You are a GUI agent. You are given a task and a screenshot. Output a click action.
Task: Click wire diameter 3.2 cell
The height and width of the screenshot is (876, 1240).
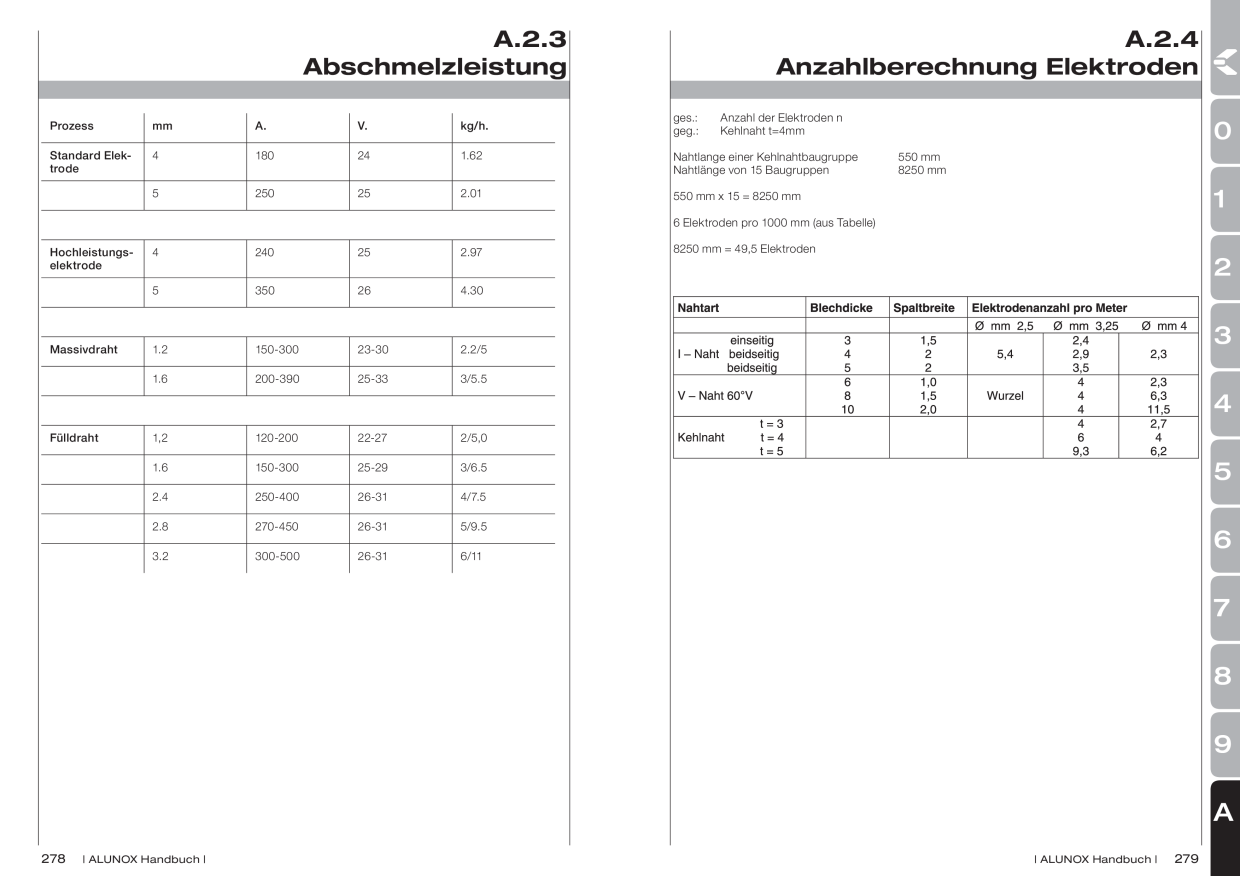click(x=159, y=556)
